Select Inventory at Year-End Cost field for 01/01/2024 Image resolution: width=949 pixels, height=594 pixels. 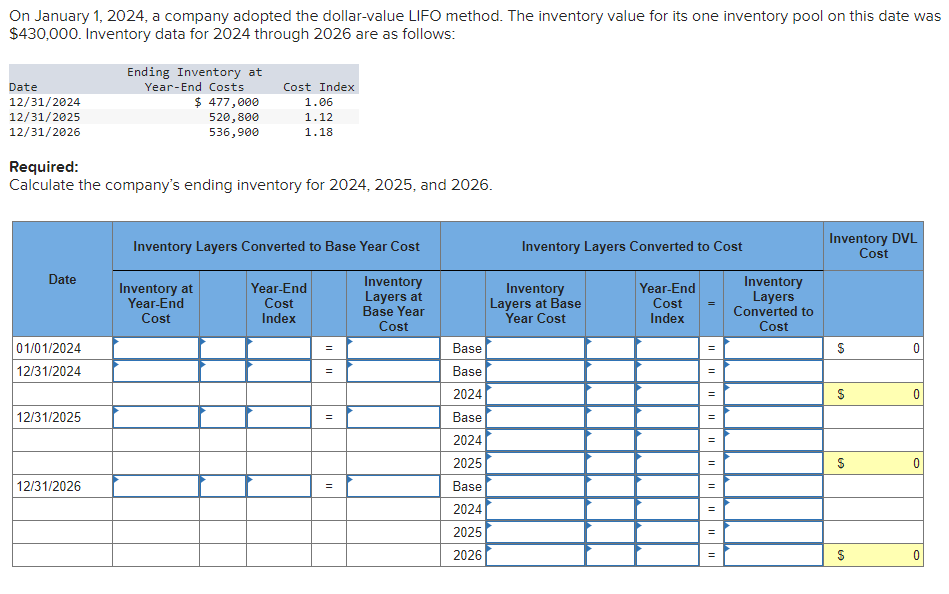pyautogui.click(x=156, y=348)
